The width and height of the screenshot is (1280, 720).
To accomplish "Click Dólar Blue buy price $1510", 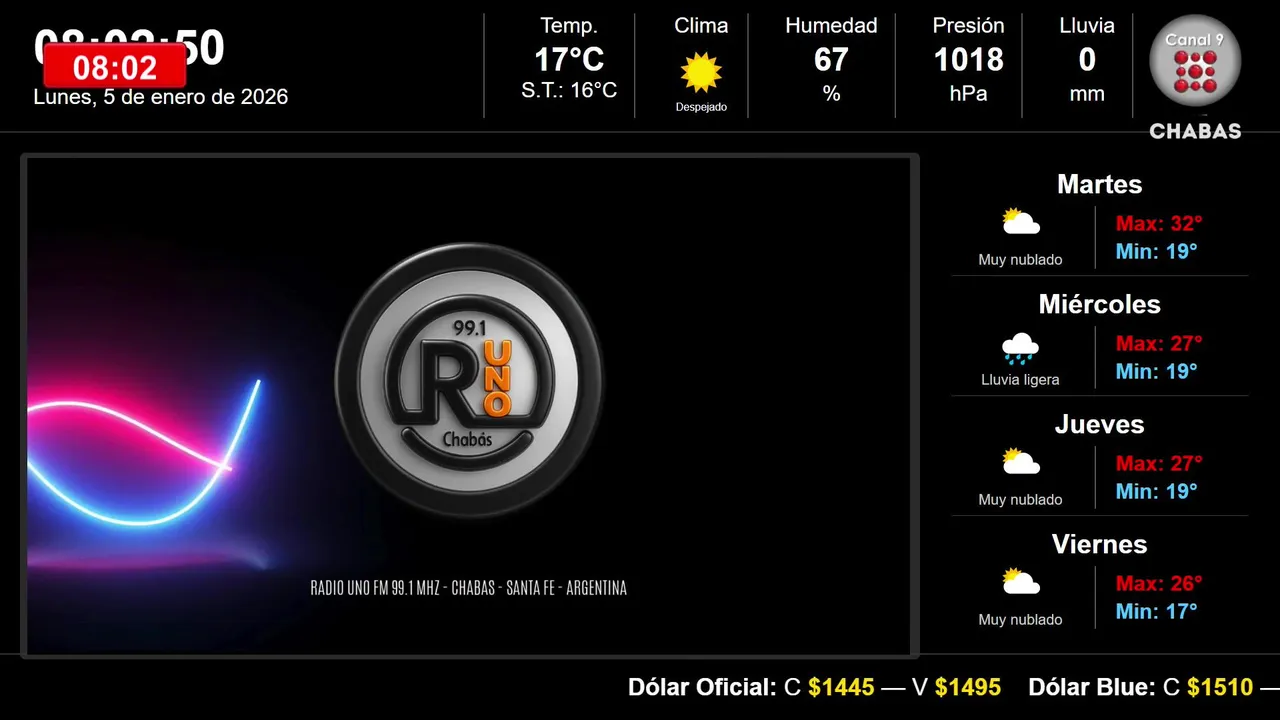I will point(1220,688).
